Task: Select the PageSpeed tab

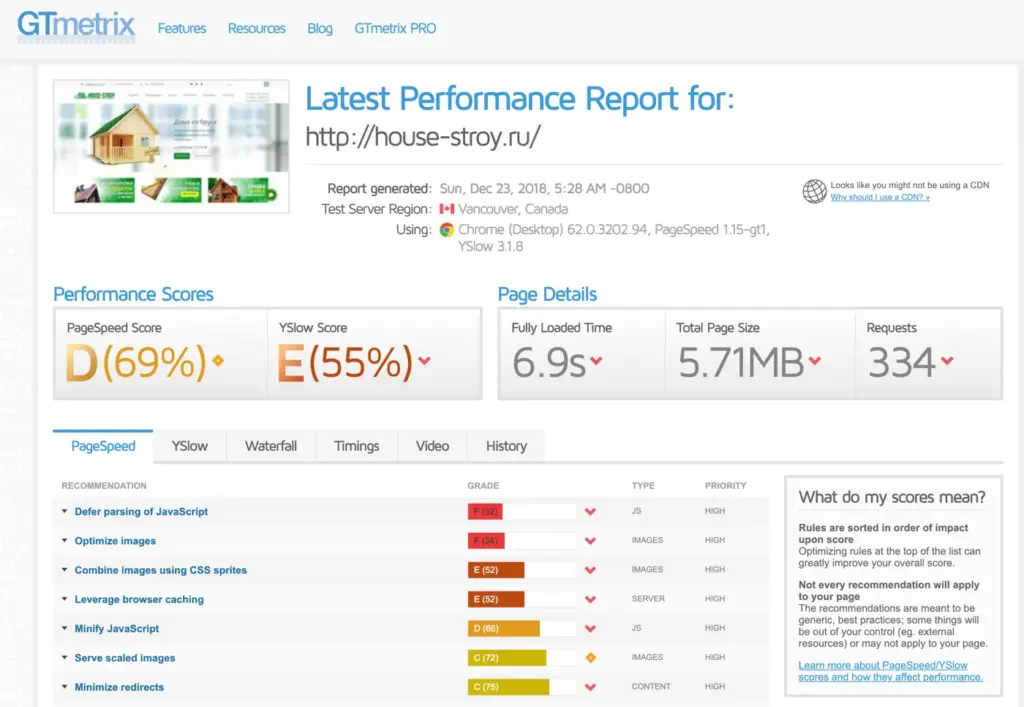Action: (x=103, y=446)
